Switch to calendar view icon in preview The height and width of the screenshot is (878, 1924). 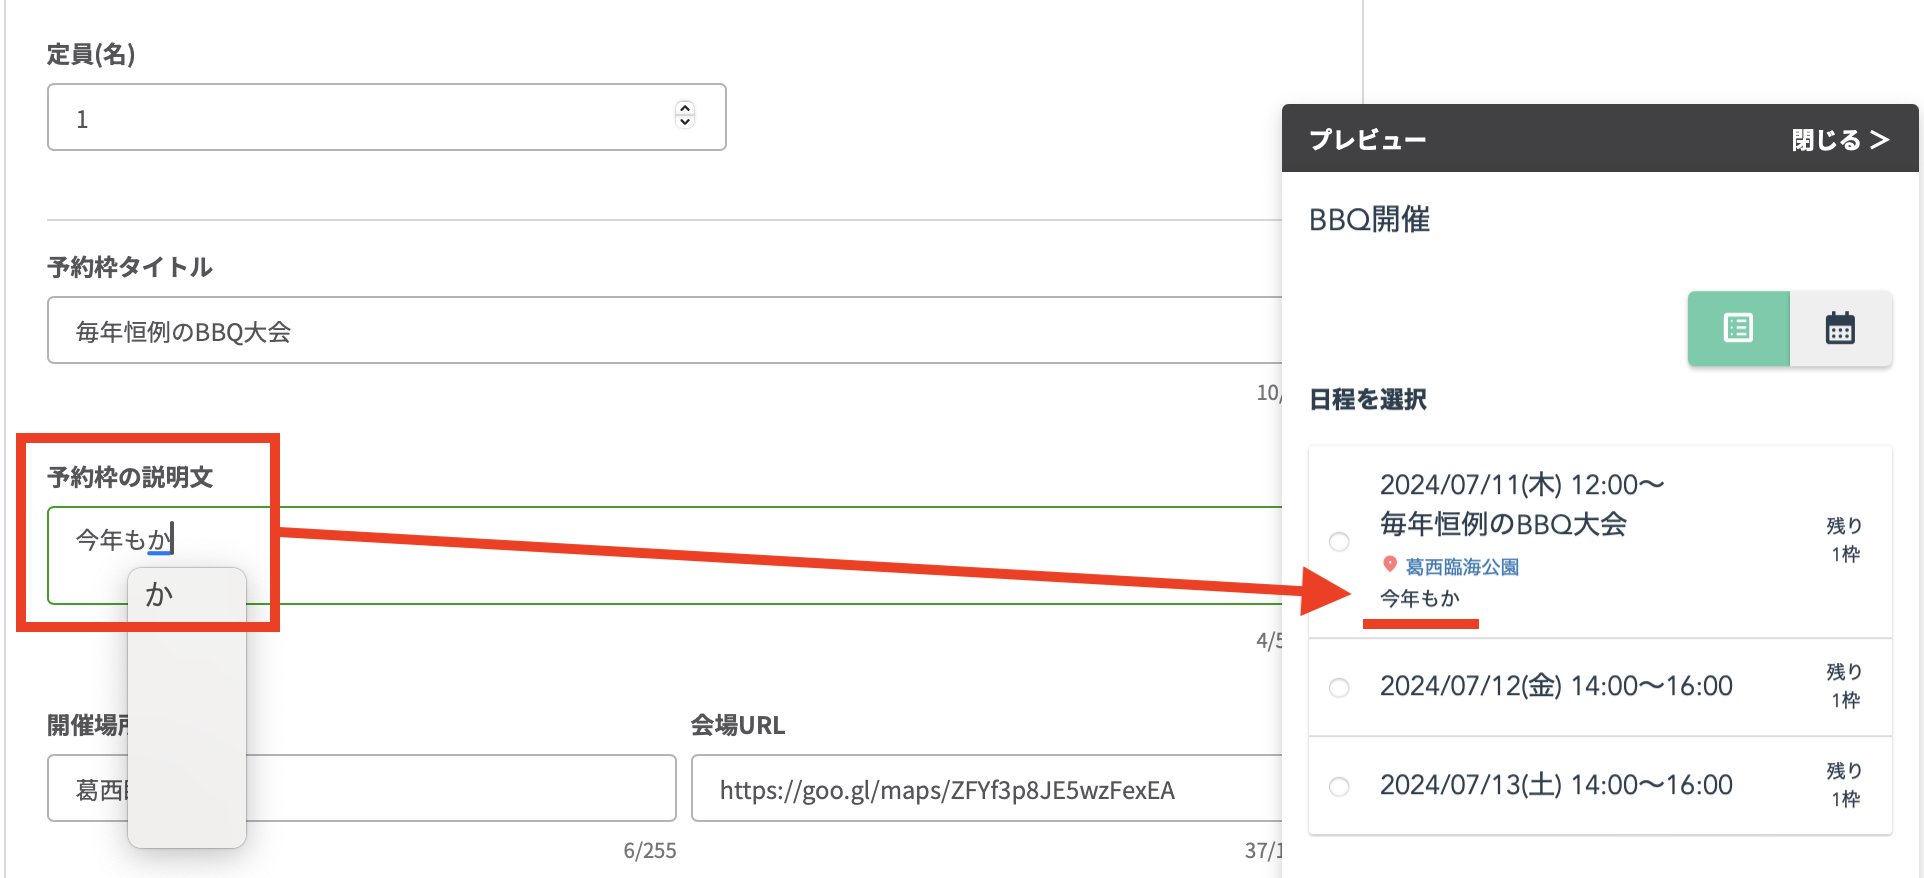[x=1840, y=328]
